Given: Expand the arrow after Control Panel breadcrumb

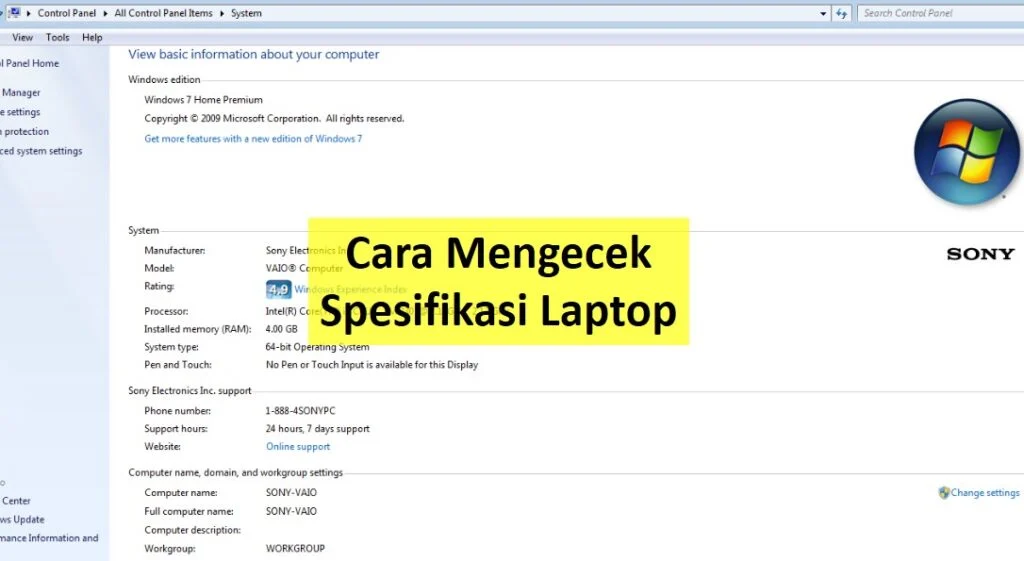Looking at the screenshot, I should pyautogui.click(x=105, y=13).
